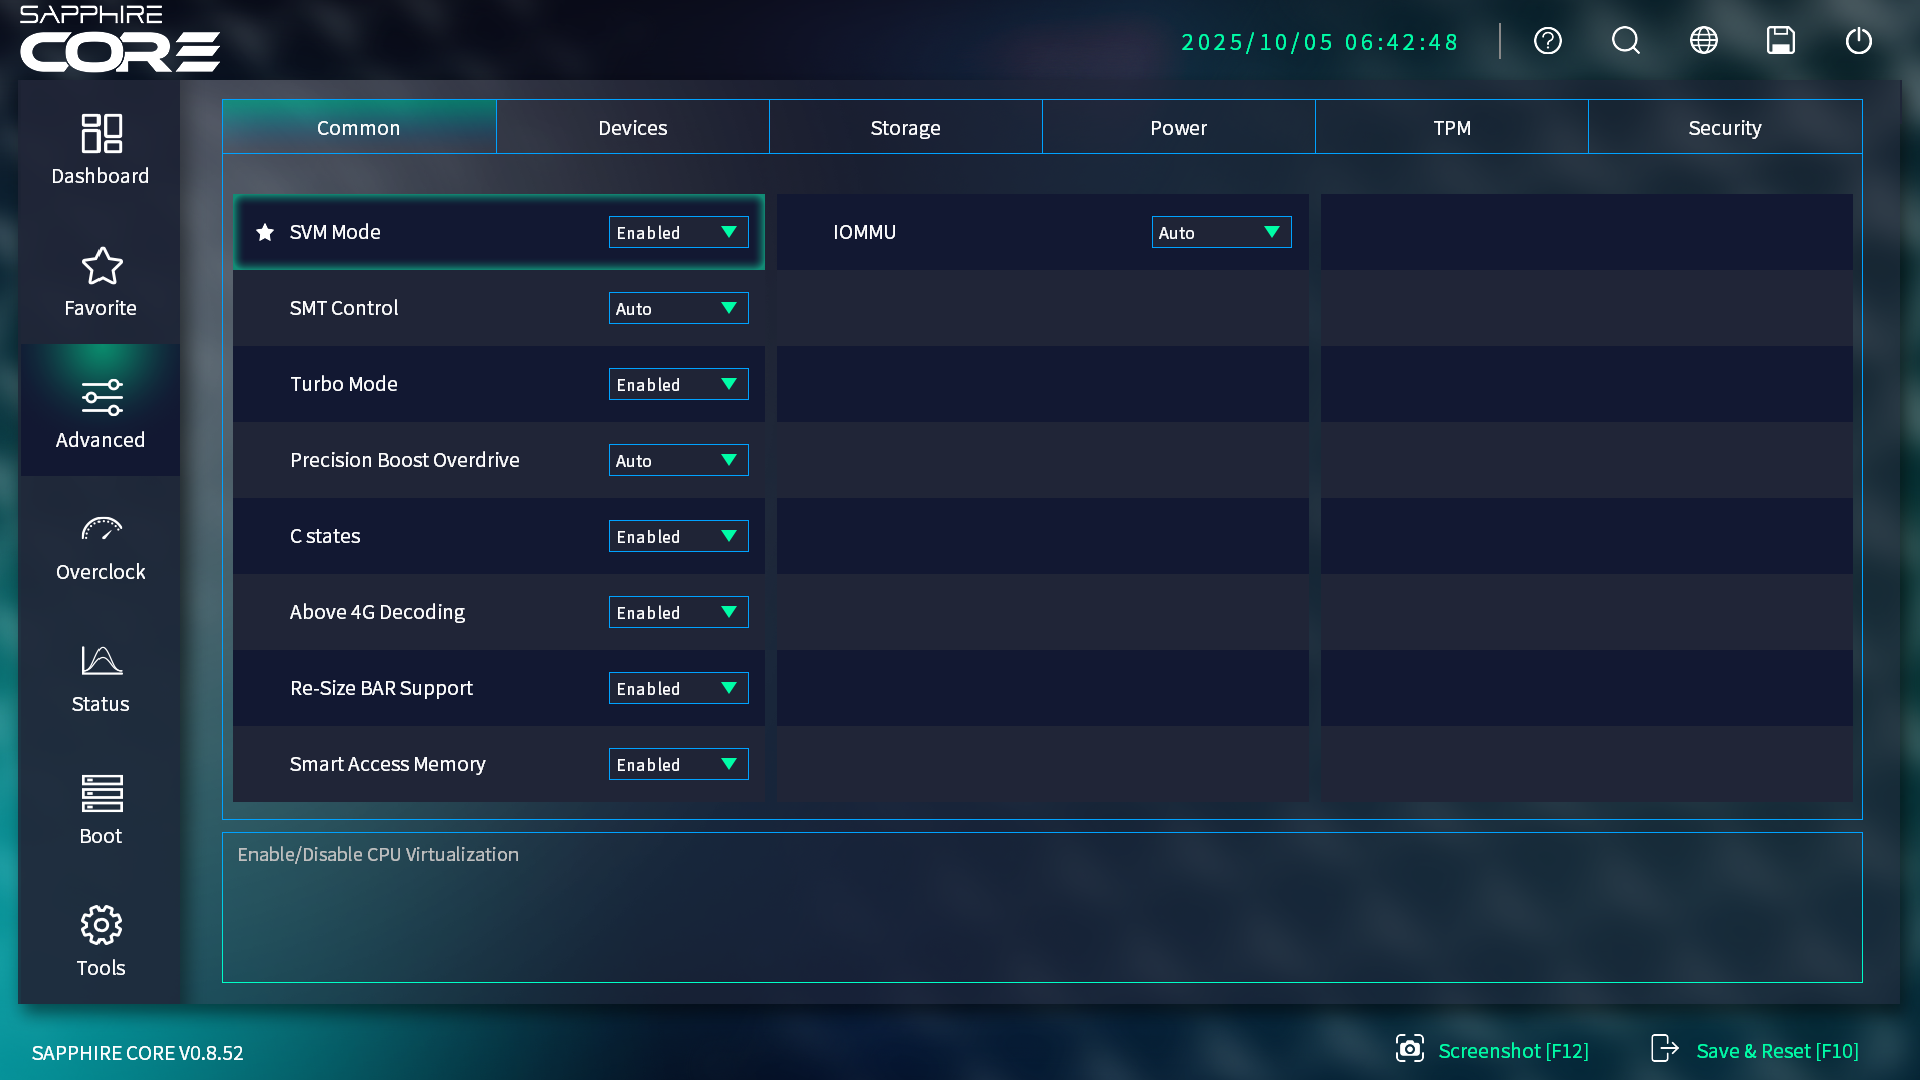Open the Status graph section
Image resolution: width=1920 pixels, height=1080 pixels.
pyautogui.click(x=100, y=677)
